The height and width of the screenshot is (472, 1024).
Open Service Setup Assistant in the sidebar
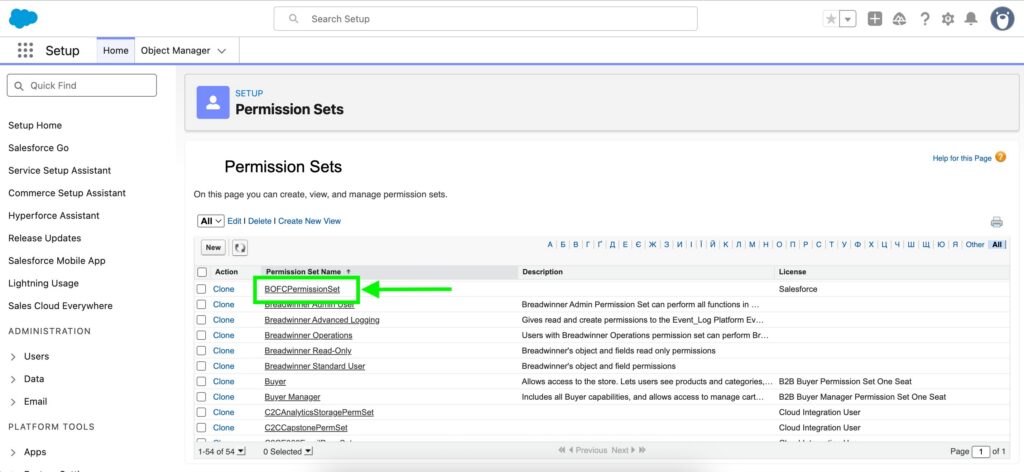point(59,170)
